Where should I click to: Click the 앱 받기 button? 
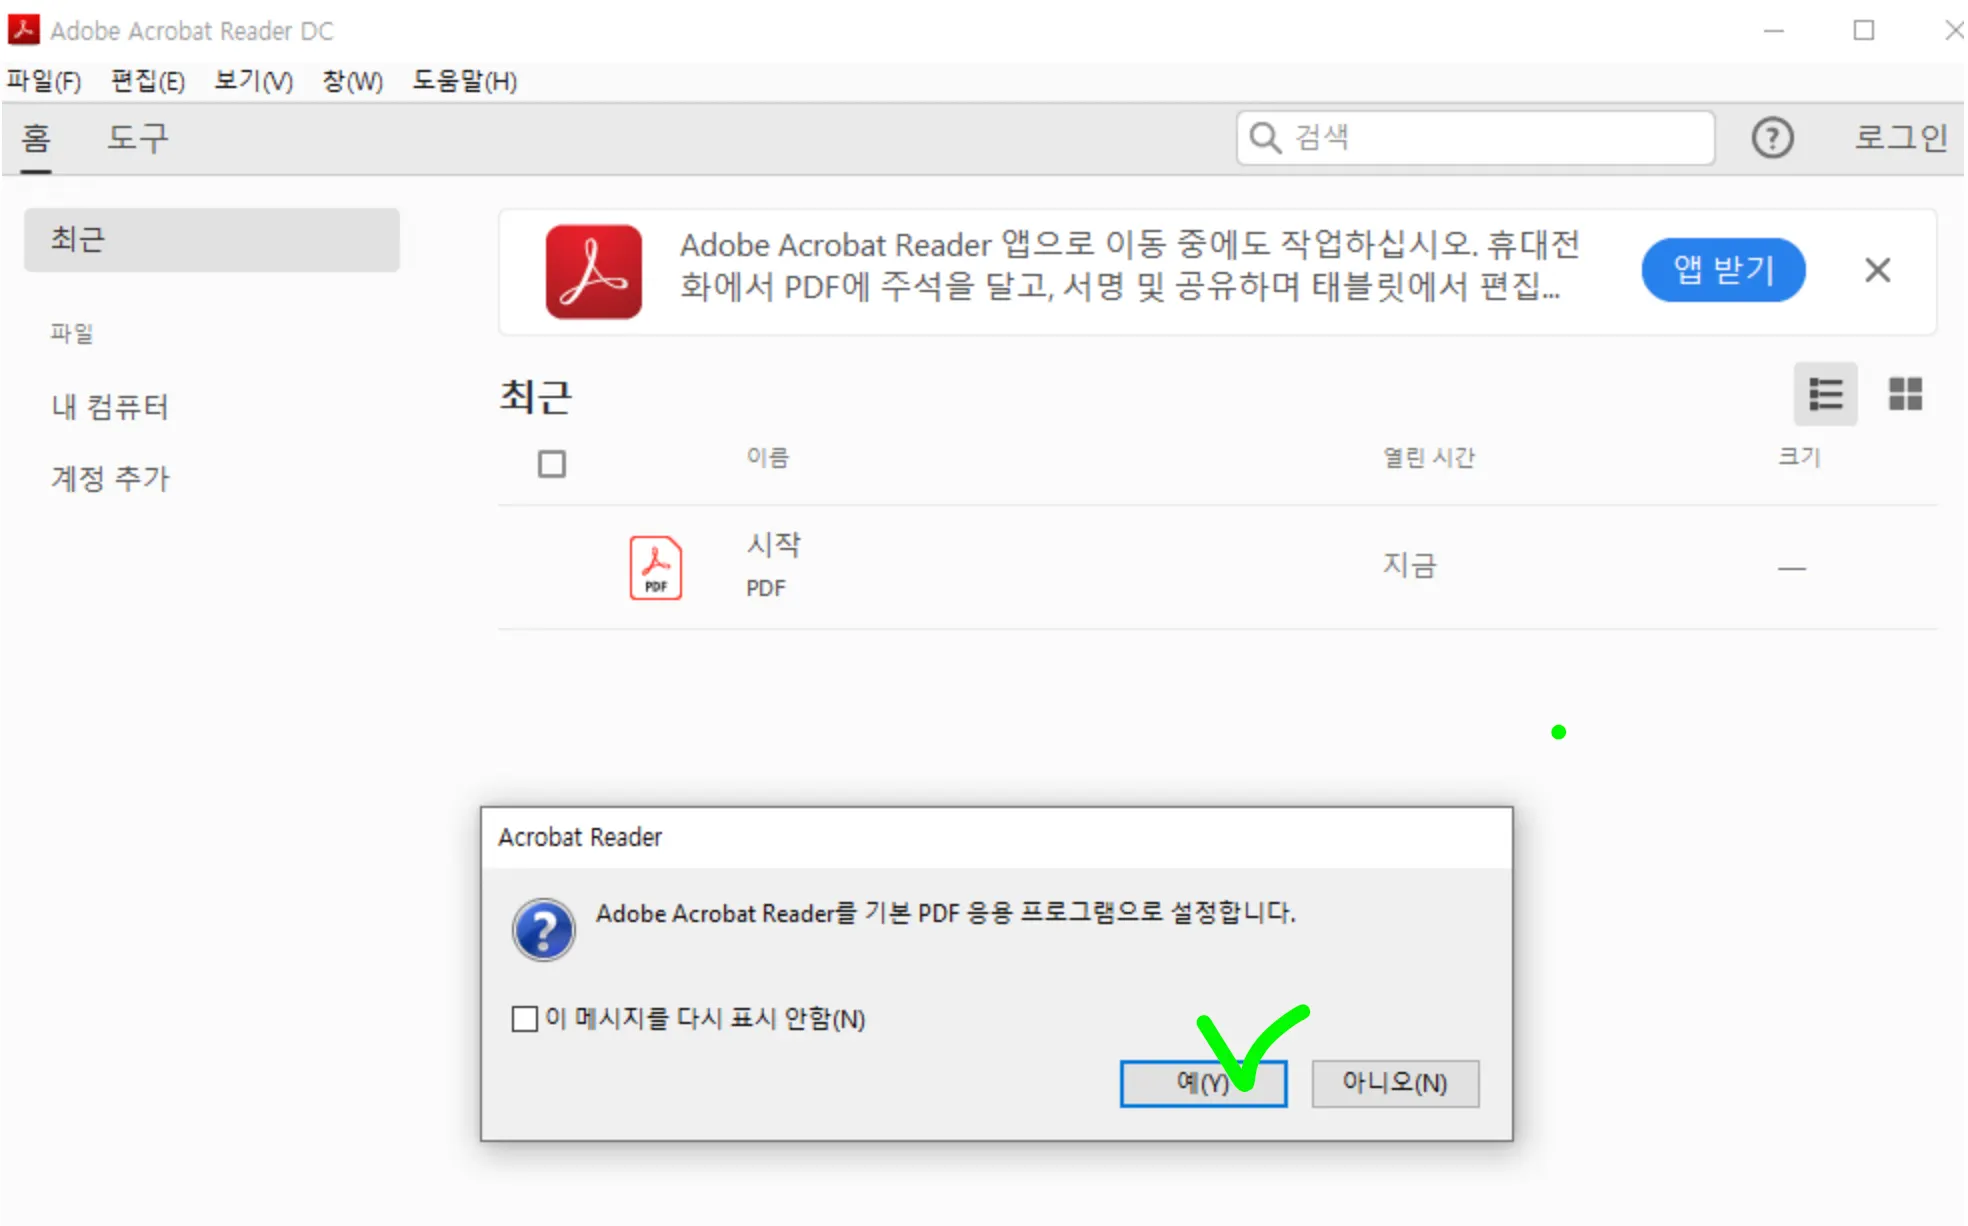click(x=1722, y=270)
